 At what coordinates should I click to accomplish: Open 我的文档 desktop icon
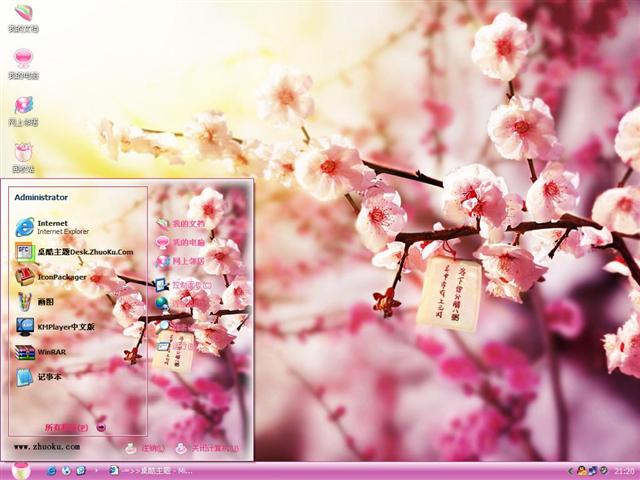click(x=23, y=18)
